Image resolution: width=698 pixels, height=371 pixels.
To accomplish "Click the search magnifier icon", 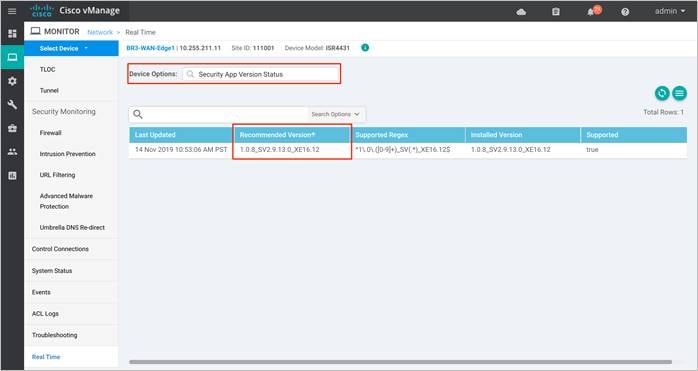I will [138, 114].
